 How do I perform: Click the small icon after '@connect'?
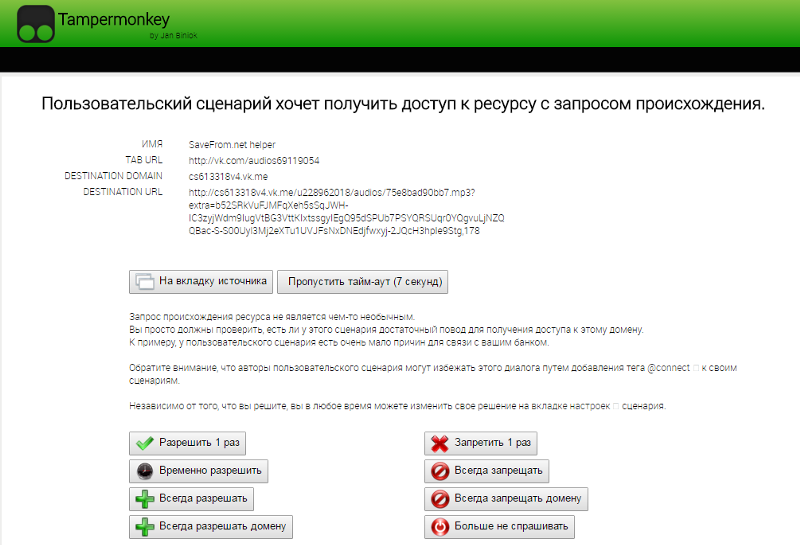pyautogui.click(x=695, y=368)
